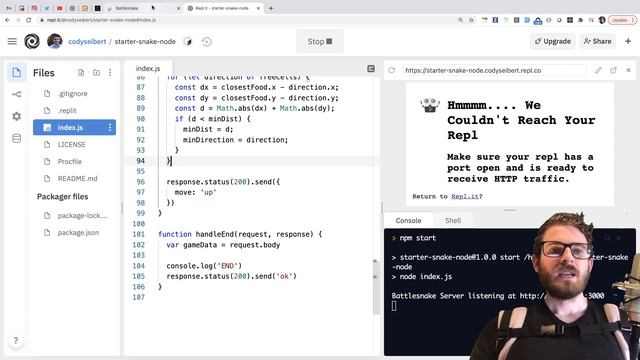Stop the running repl

pyautogui.click(x=320, y=41)
